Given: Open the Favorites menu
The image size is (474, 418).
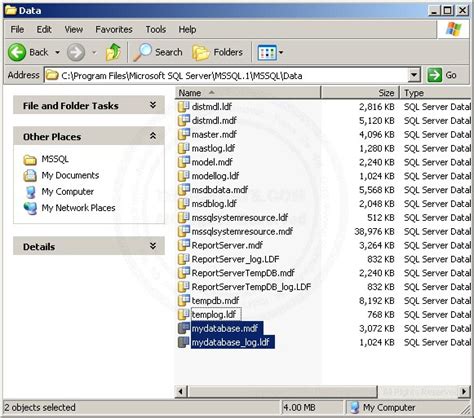Looking at the screenshot, I should click(x=114, y=29).
